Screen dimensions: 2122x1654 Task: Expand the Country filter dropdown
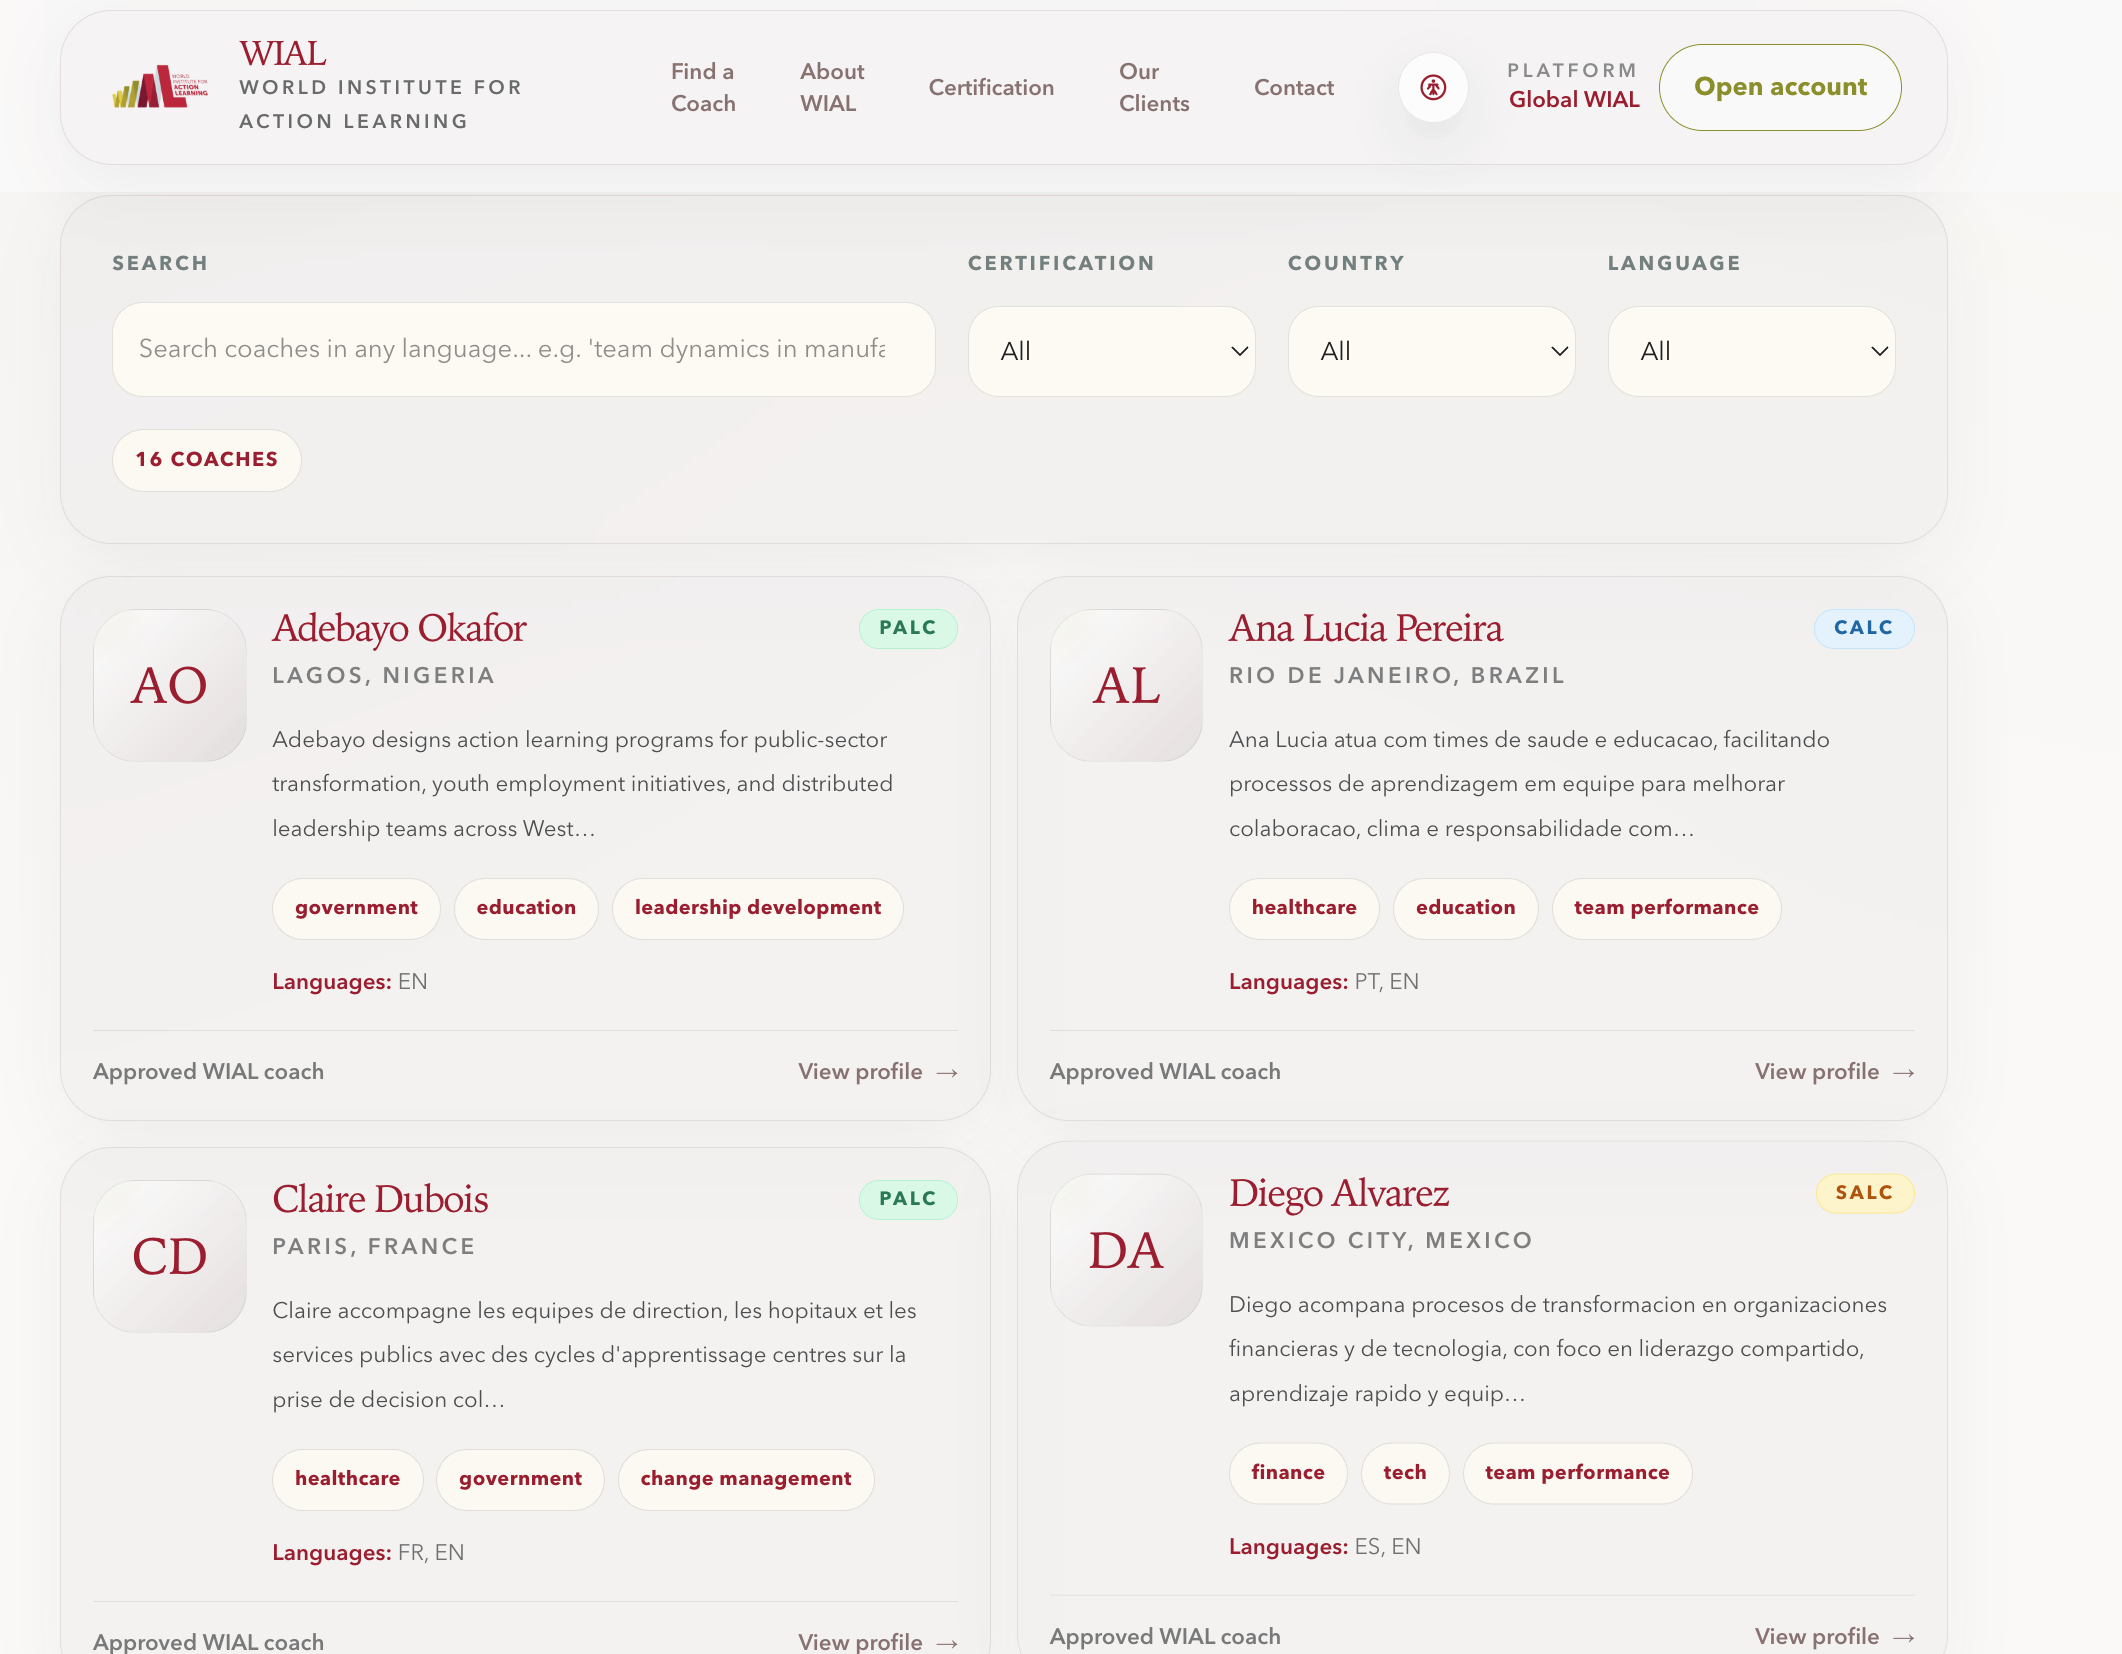tap(1431, 351)
